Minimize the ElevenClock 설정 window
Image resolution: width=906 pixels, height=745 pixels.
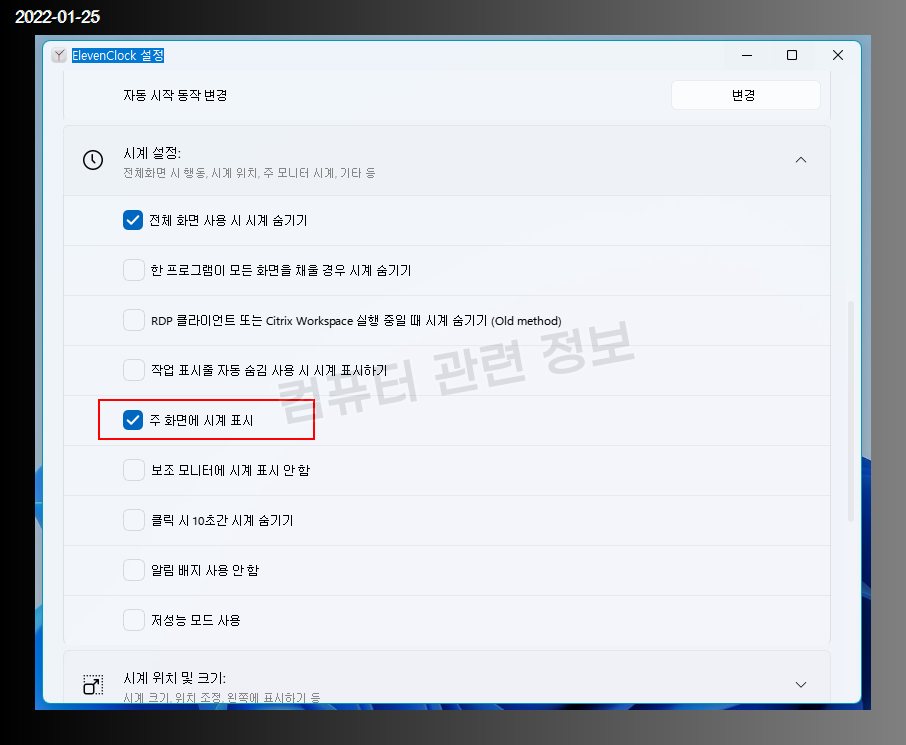coord(747,55)
